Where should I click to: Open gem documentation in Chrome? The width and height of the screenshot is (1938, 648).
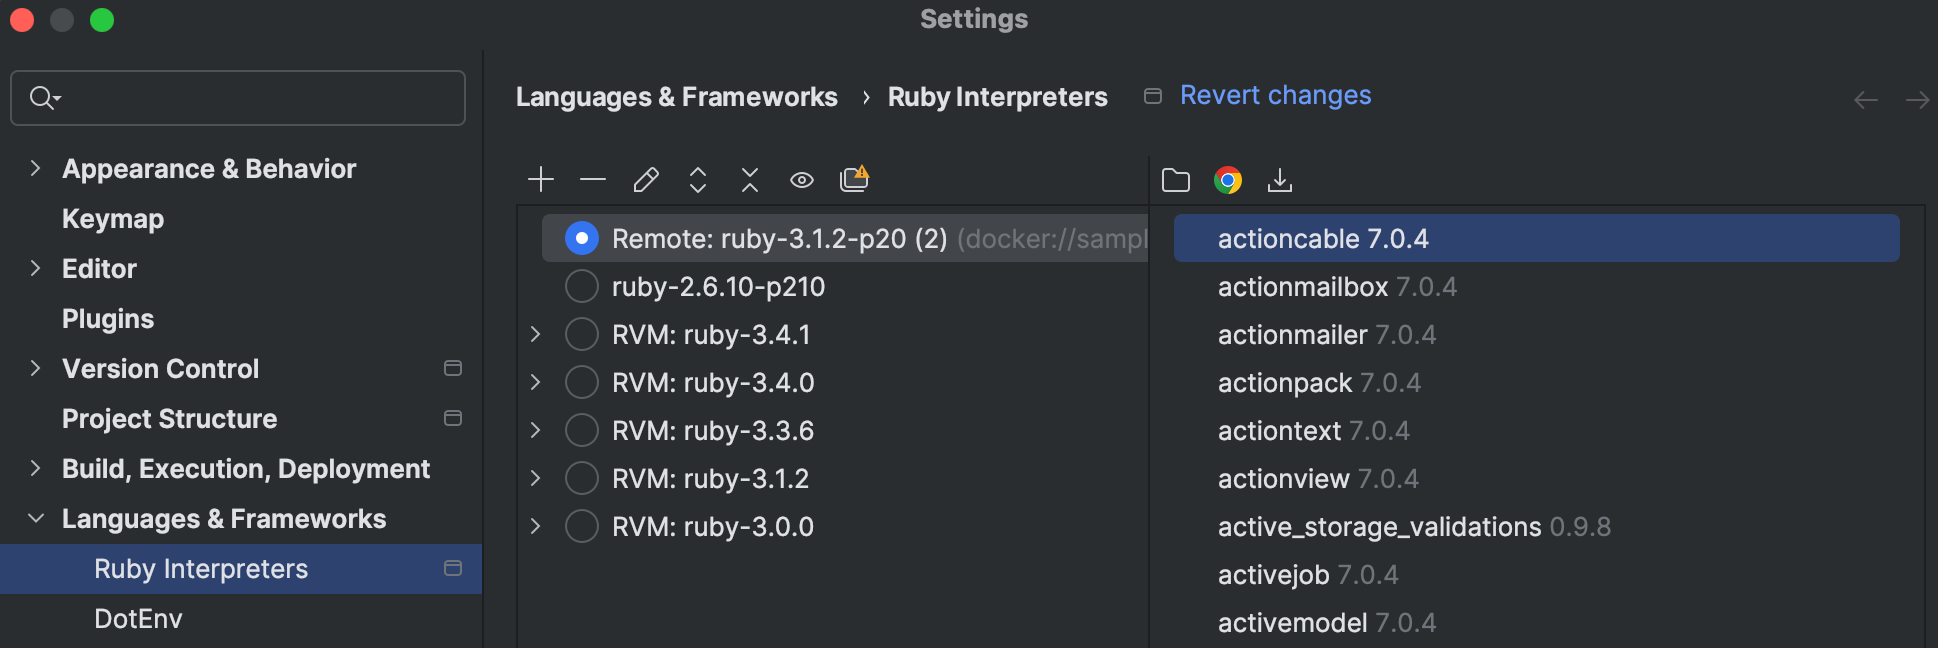pos(1228,180)
